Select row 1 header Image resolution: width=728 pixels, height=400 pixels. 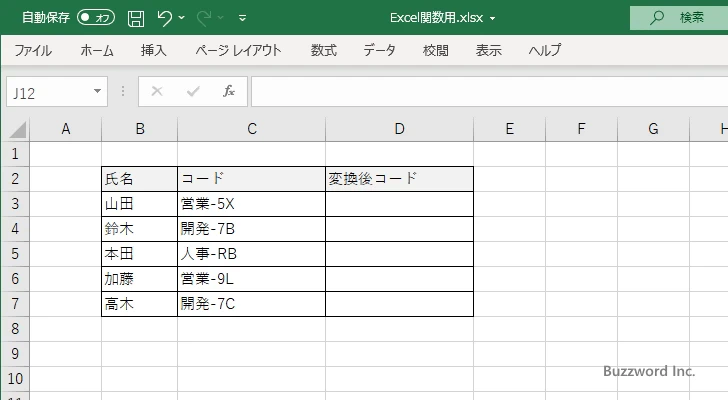(x=15, y=154)
